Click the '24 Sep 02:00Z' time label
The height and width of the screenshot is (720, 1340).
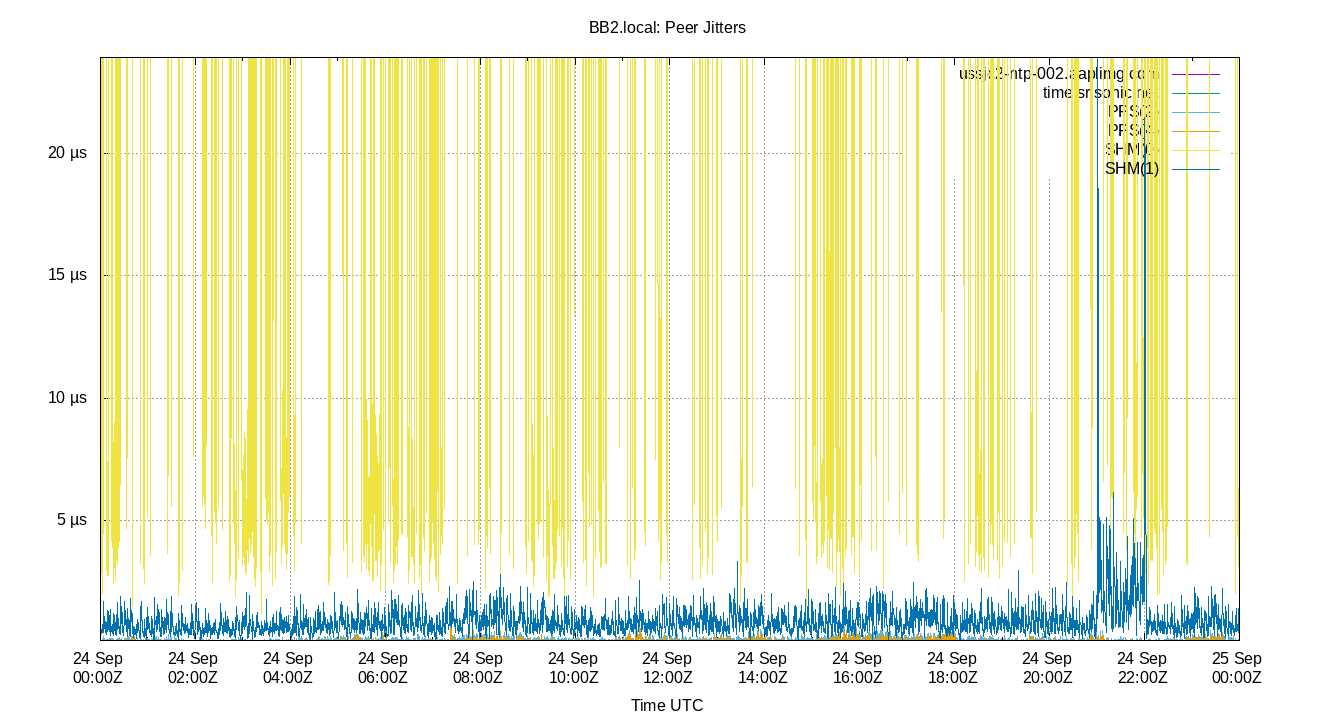pyautogui.click(x=193, y=668)
